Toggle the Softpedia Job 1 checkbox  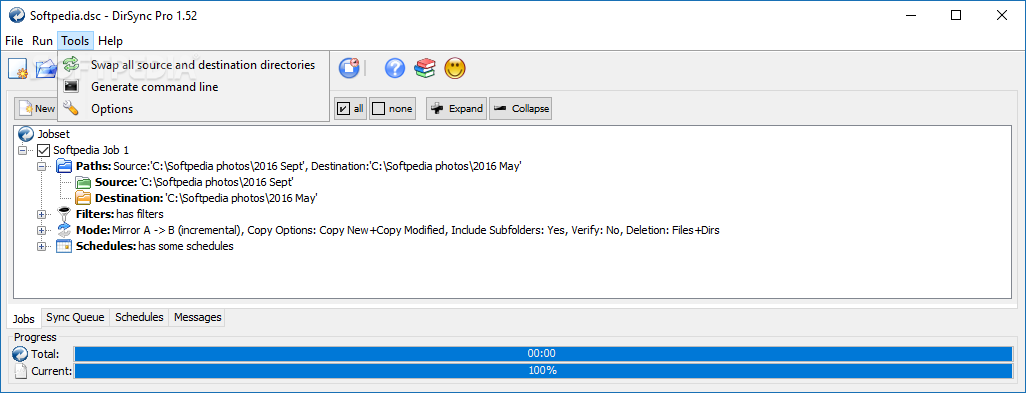(43, 150)
